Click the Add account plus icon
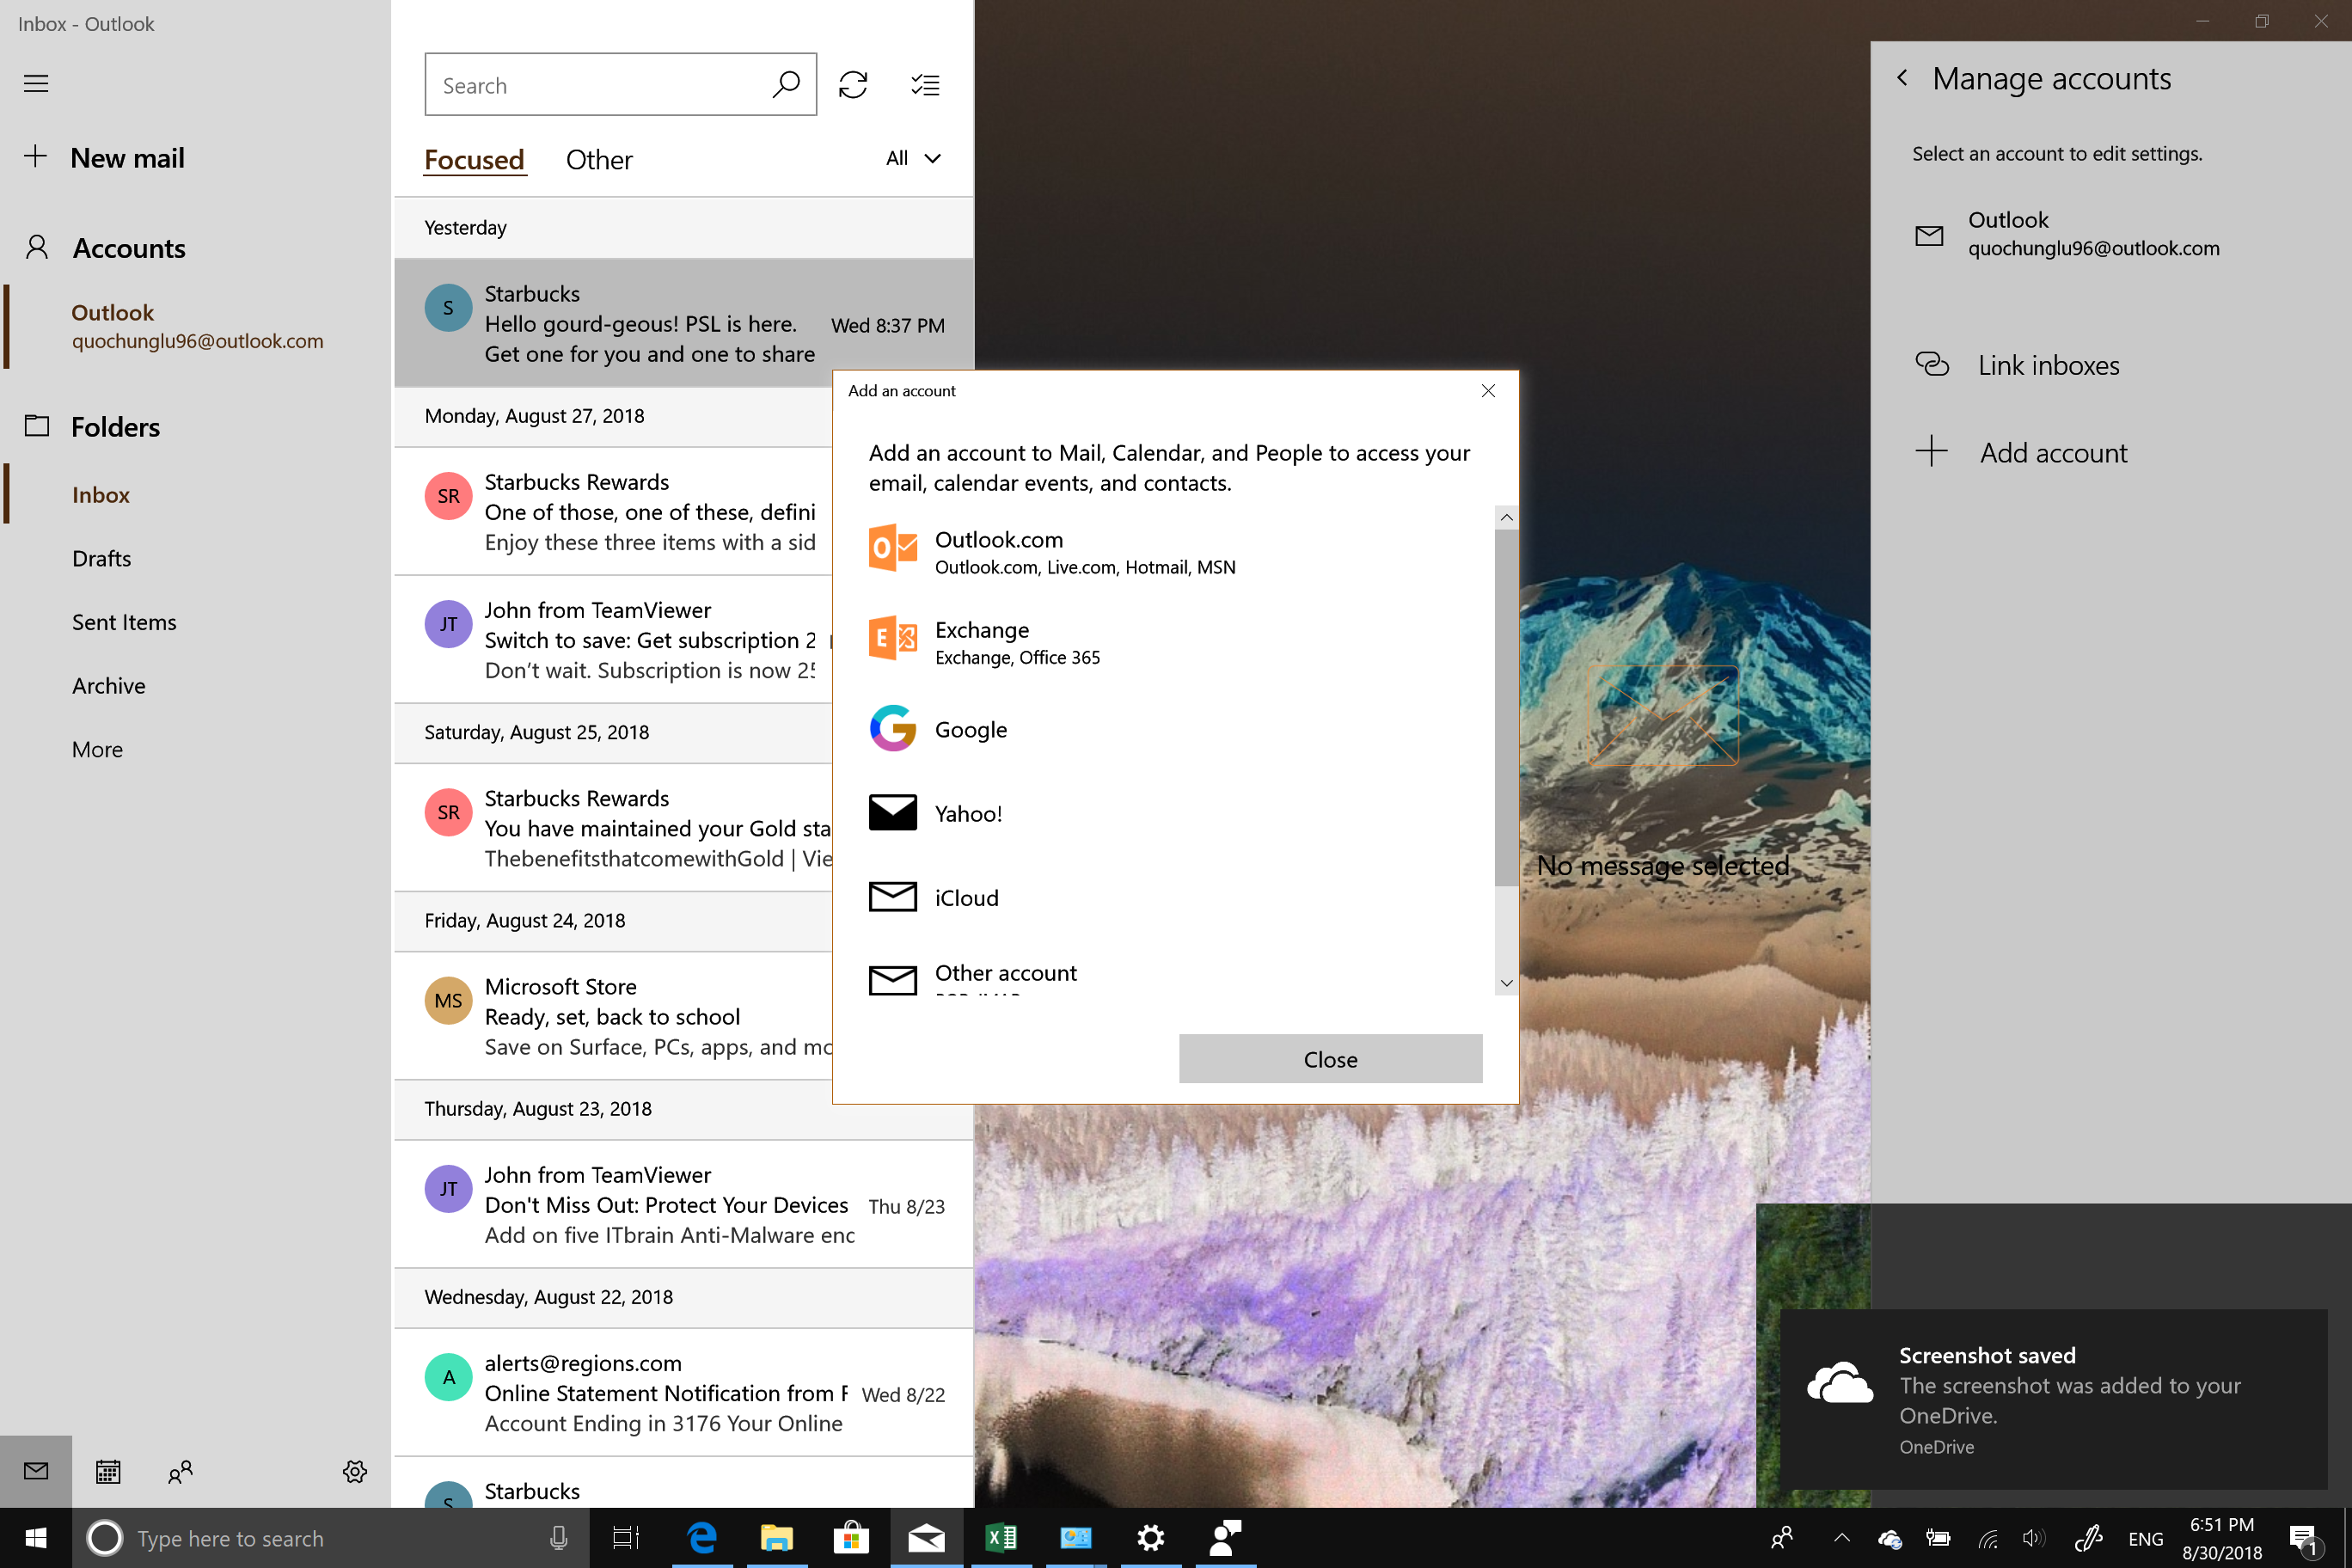2352x1568 pixels. 1932,451
